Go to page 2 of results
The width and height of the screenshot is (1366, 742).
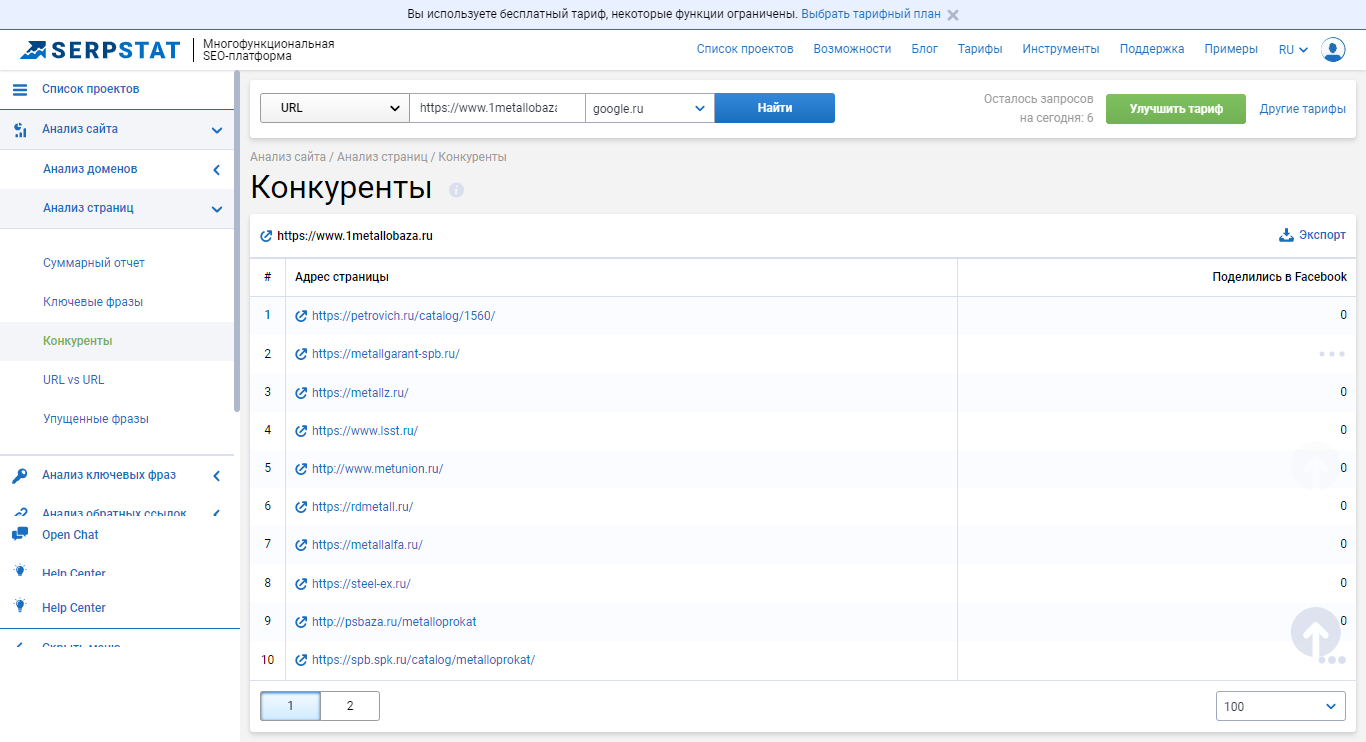click(x=350, y=706)
